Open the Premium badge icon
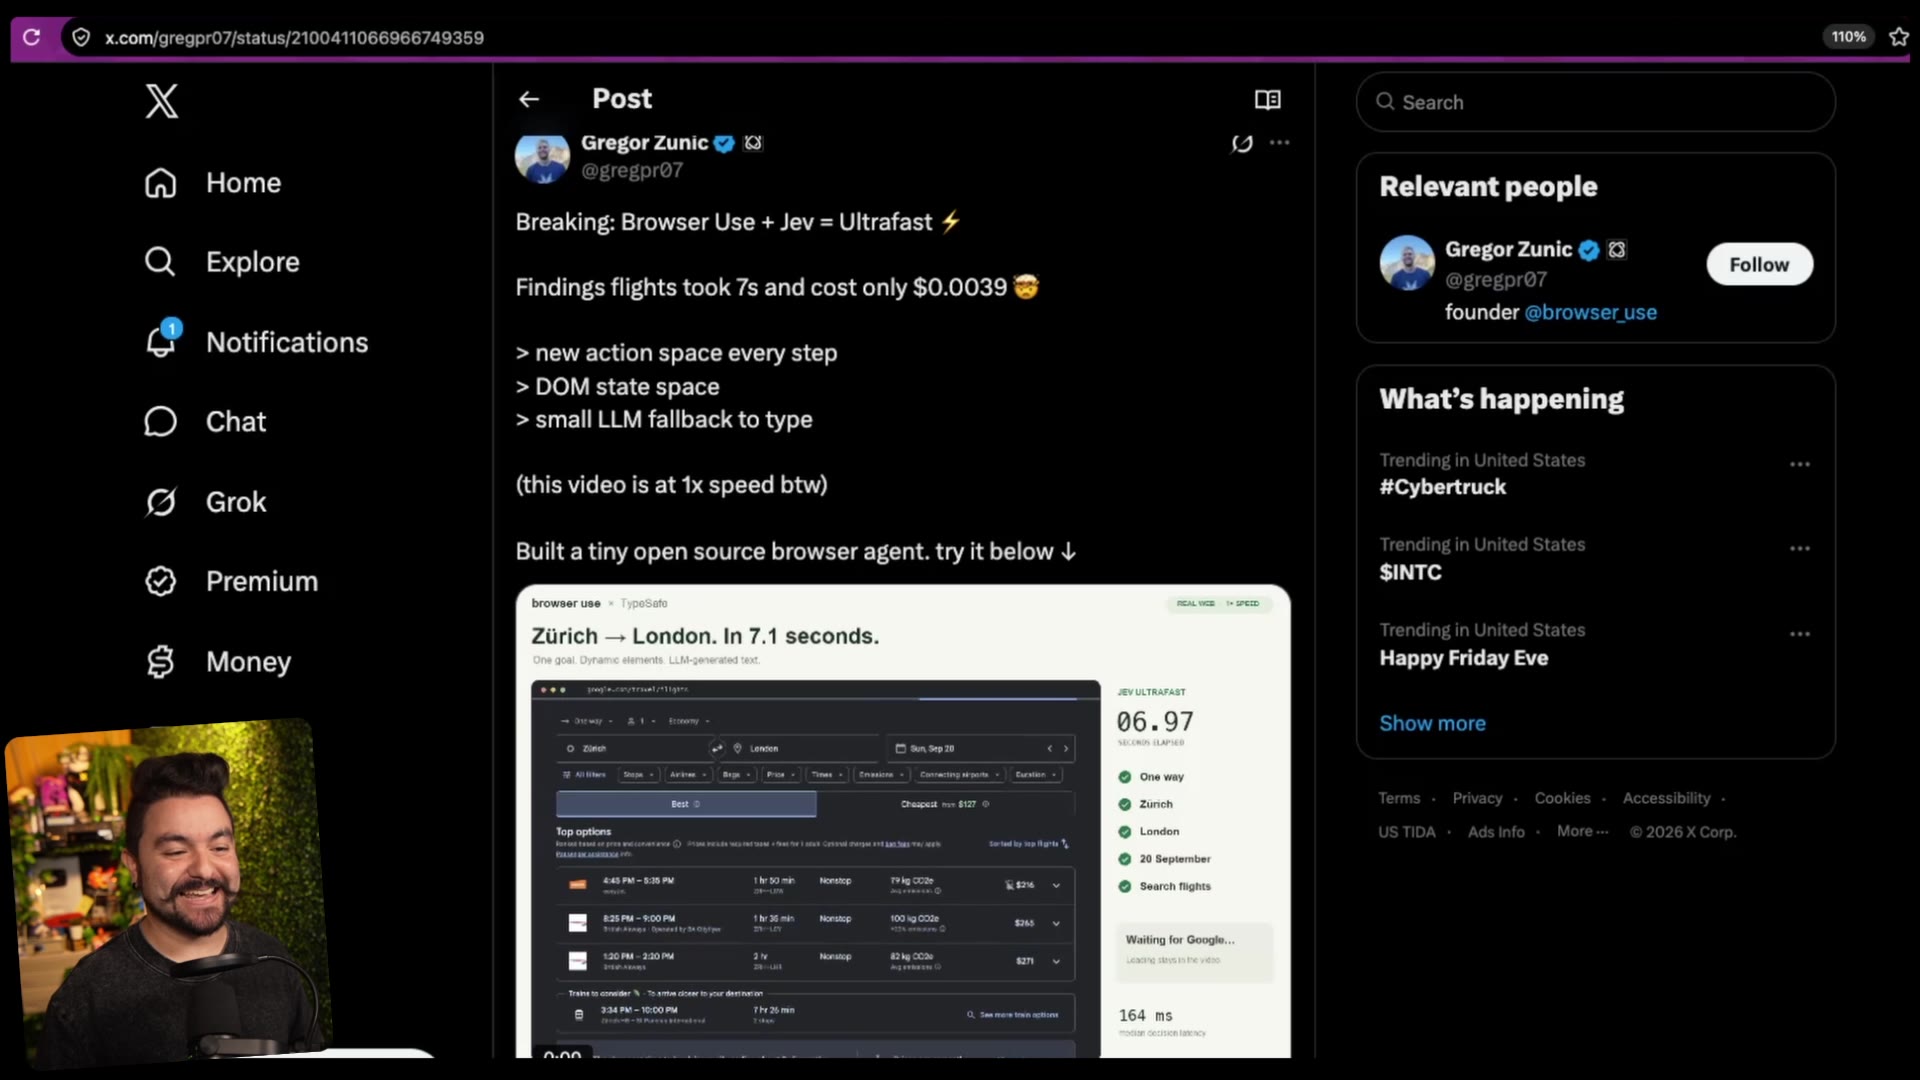1920x1080 pixels. click(x=160, y=581)
